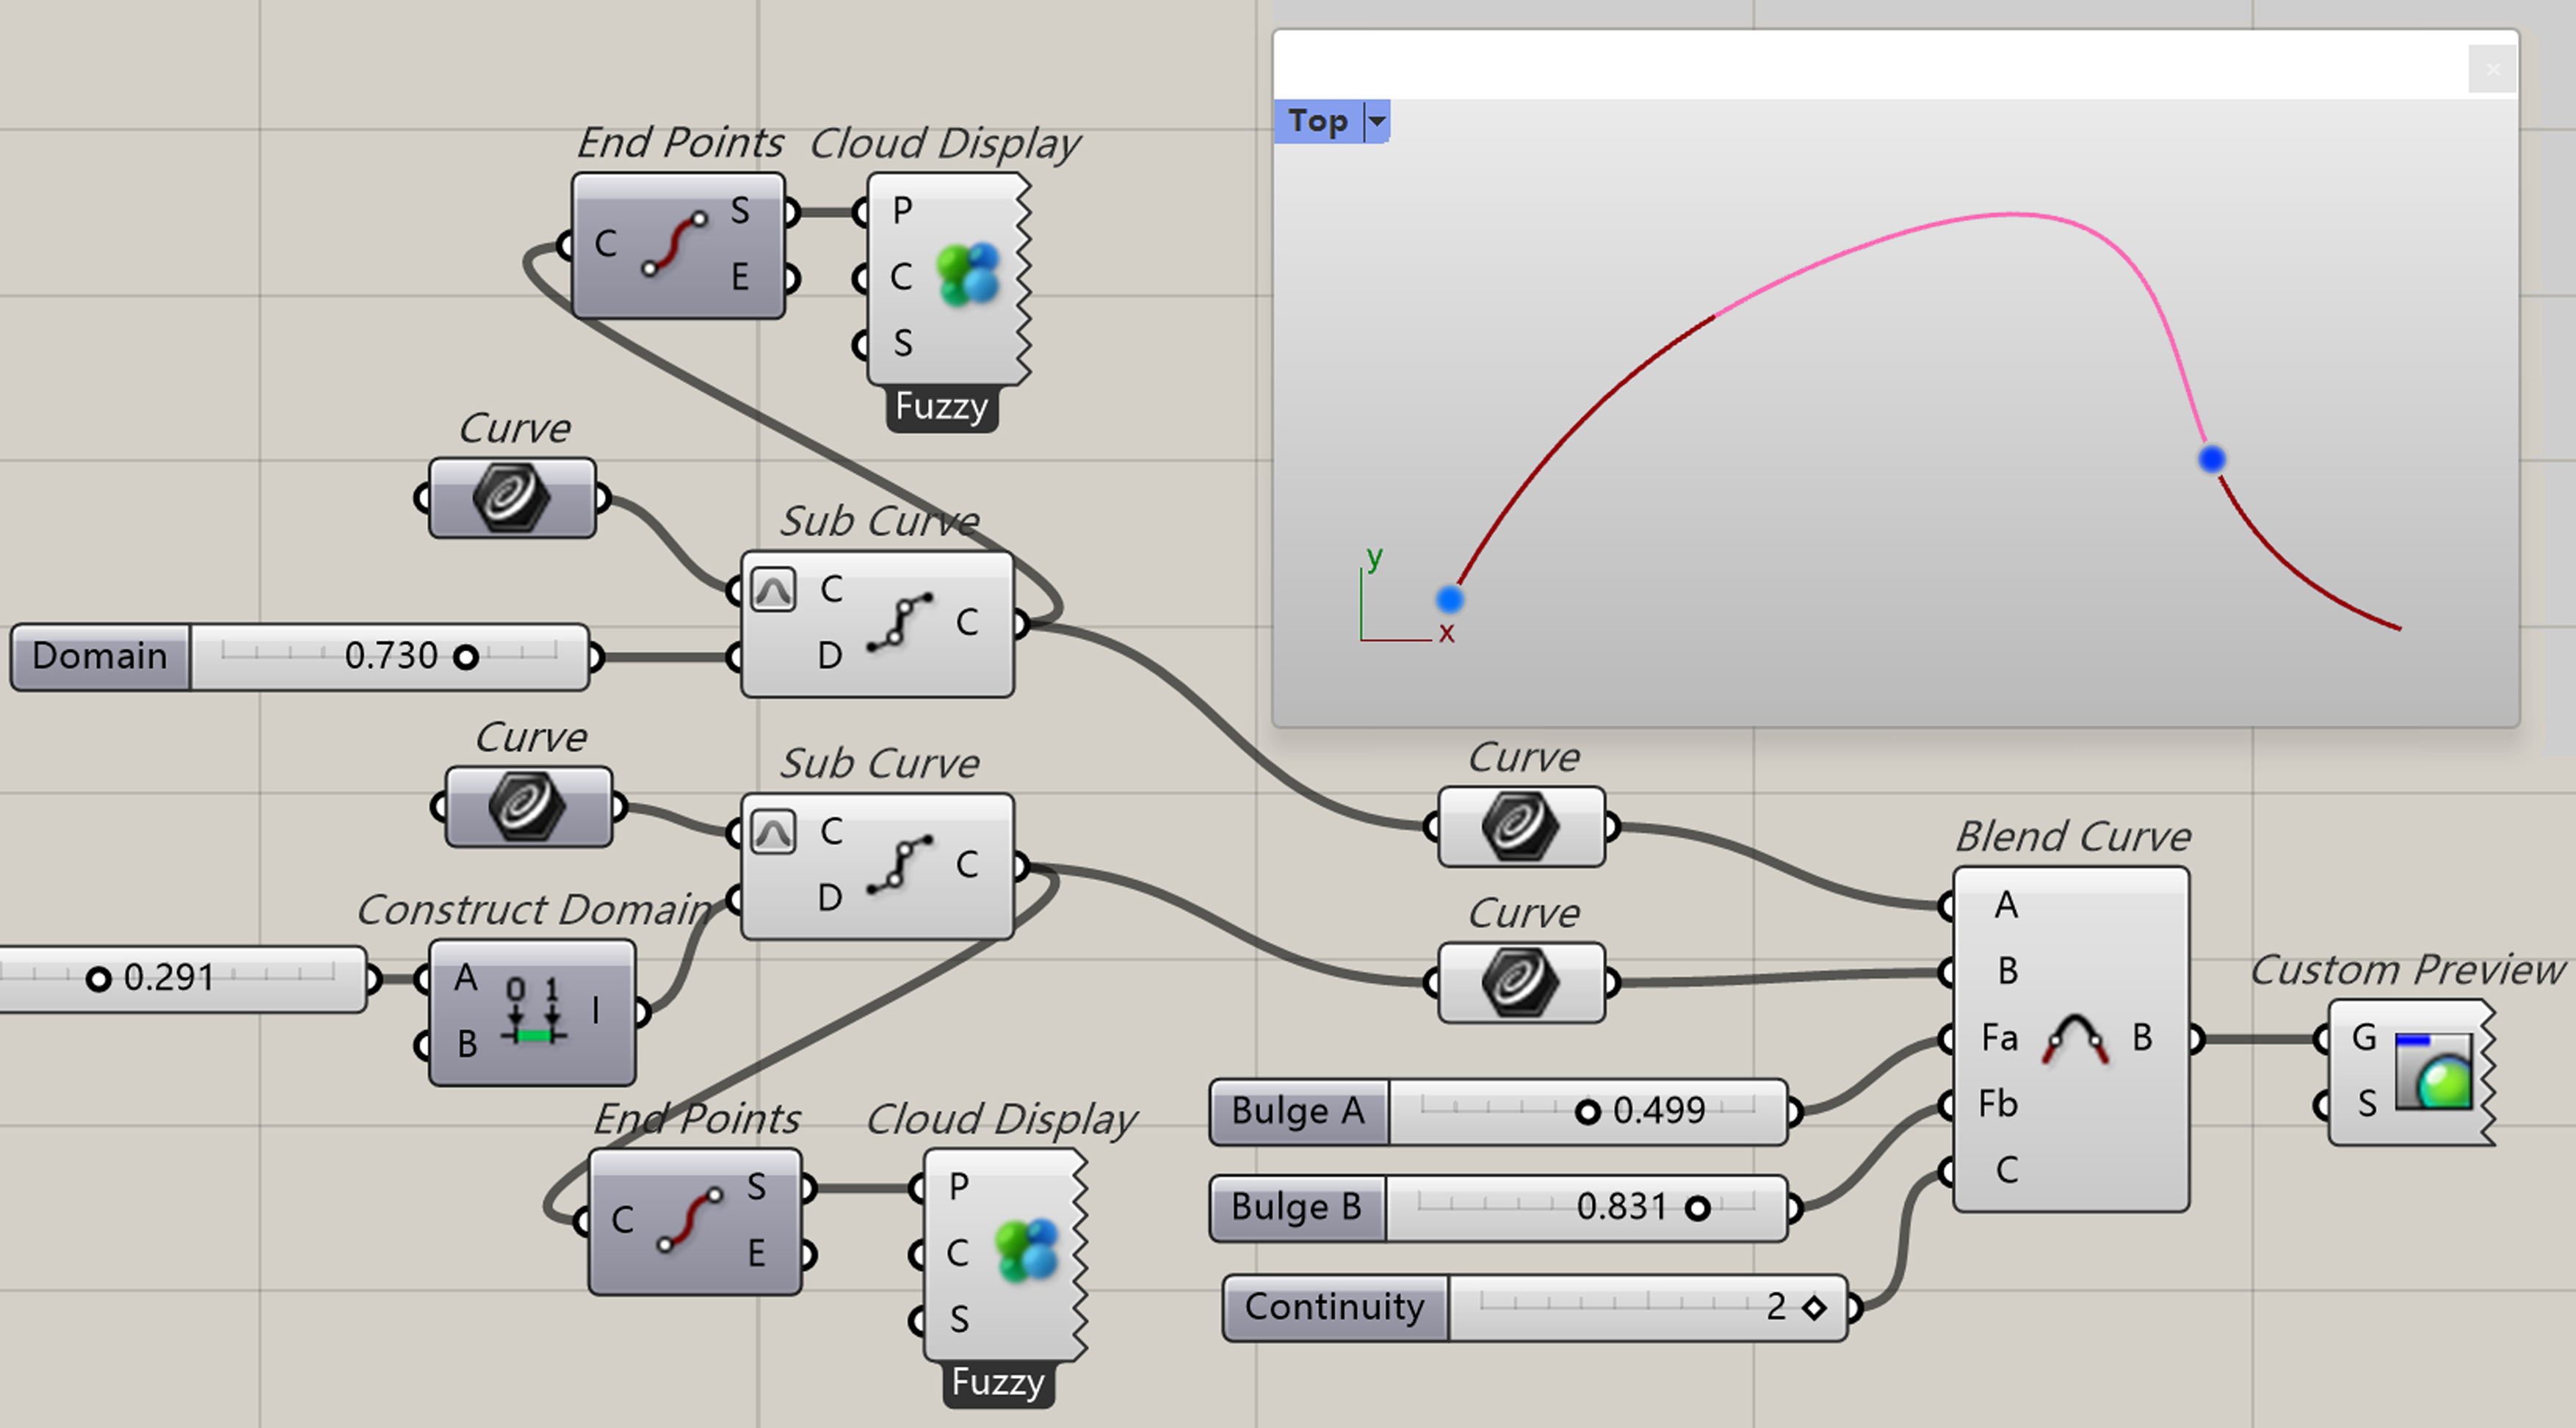Viewport: 2576px width, 1428px height.
Task: Click the Top viewport label tab
Action: click(x=1317, y=121)
